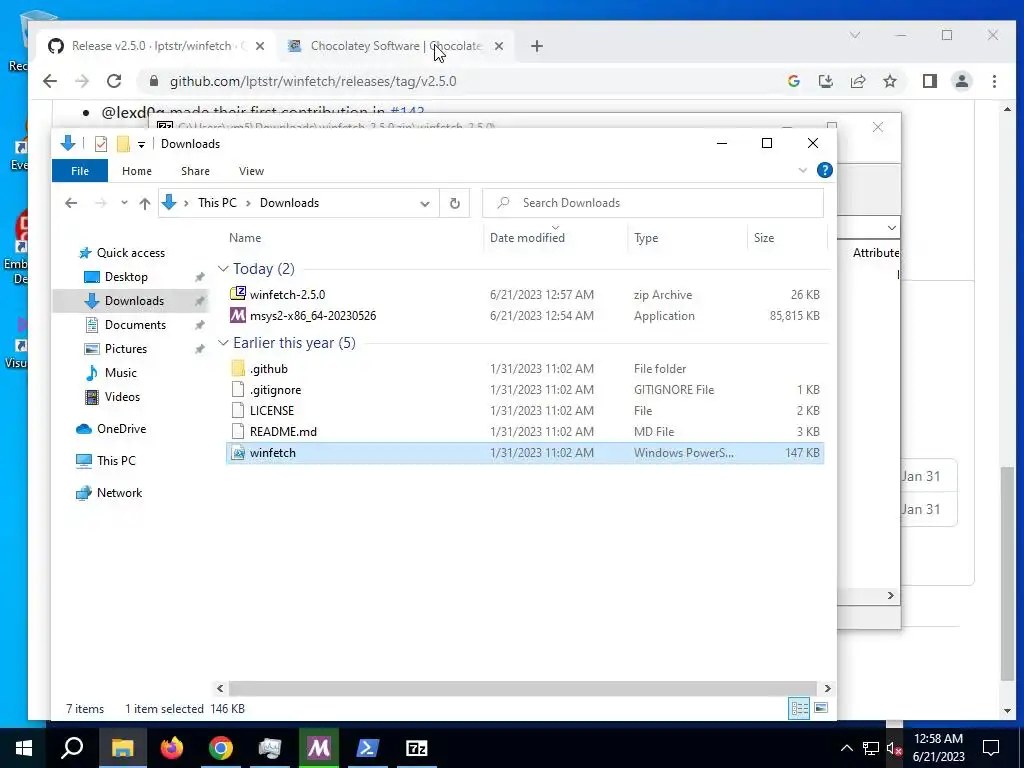
Task: Go up one folder level
Action: (x=145, y=203)
